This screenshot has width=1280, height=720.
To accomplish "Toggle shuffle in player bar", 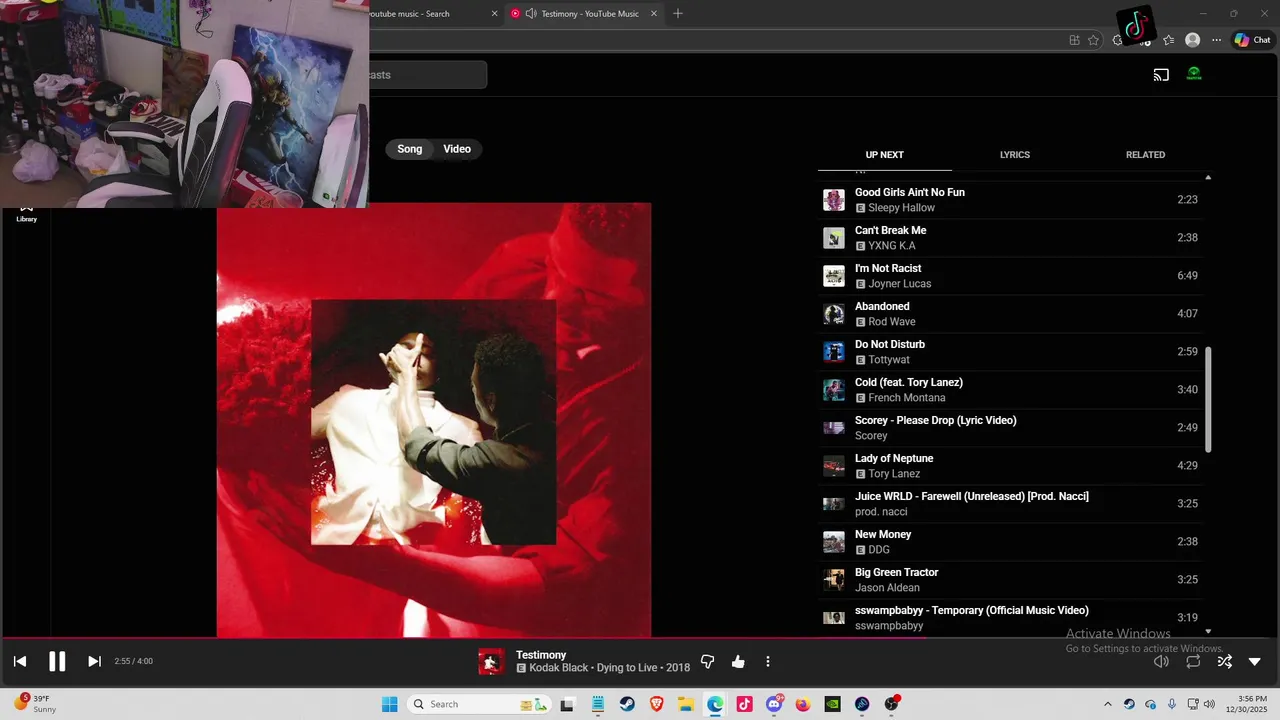I will [1224, 661].
